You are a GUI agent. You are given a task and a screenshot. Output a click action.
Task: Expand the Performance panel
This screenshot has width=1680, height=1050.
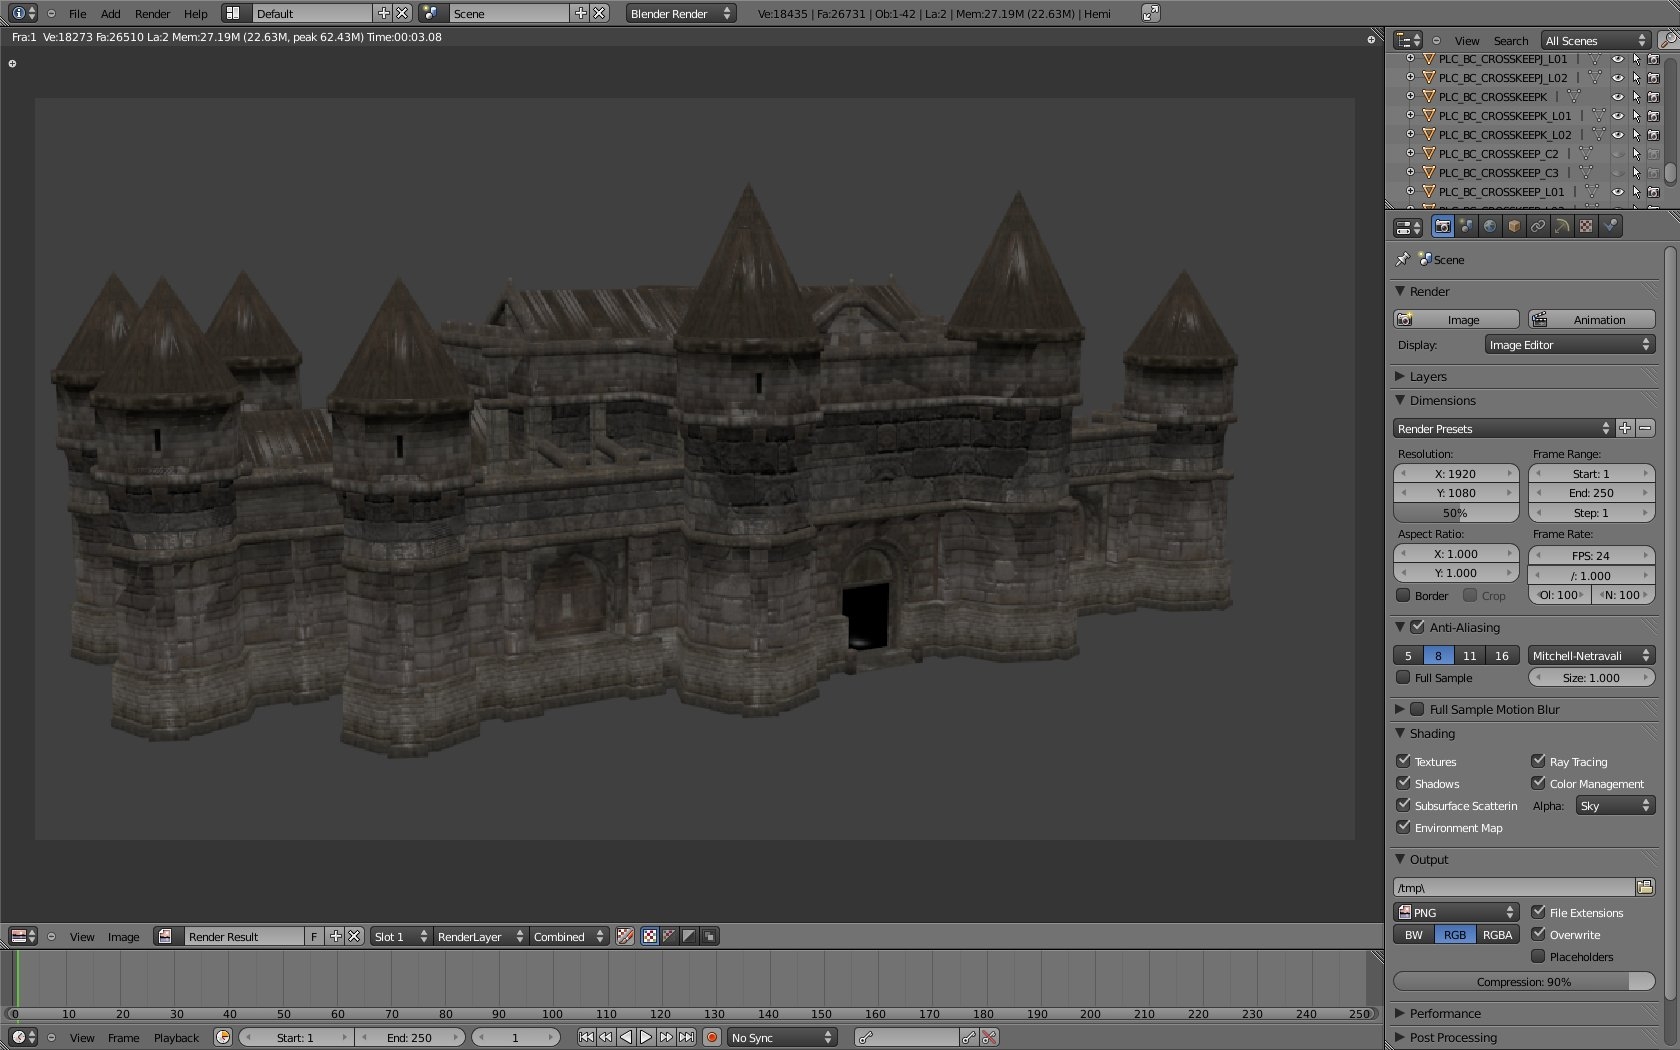click(x=1444, y=1013)
